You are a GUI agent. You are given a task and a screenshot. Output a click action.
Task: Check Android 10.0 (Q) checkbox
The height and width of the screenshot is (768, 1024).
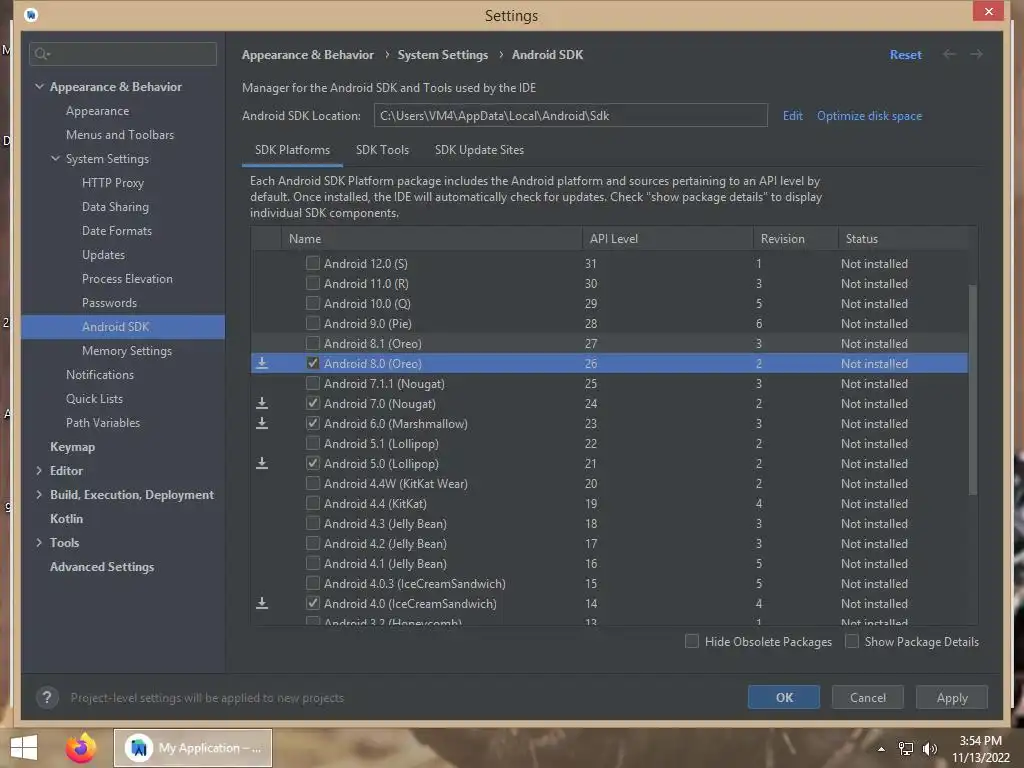pyautogui.click(x=313, y=303)
